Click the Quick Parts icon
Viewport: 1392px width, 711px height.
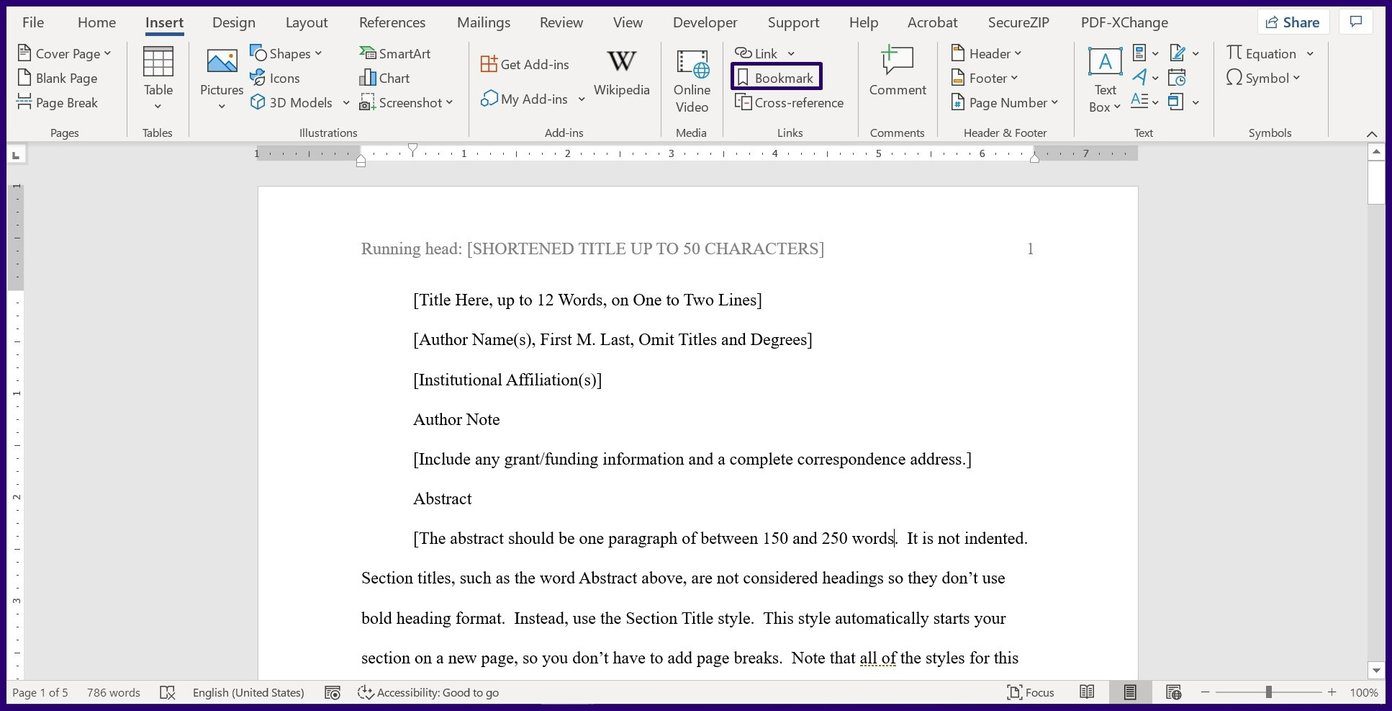tap(1139, 53)
